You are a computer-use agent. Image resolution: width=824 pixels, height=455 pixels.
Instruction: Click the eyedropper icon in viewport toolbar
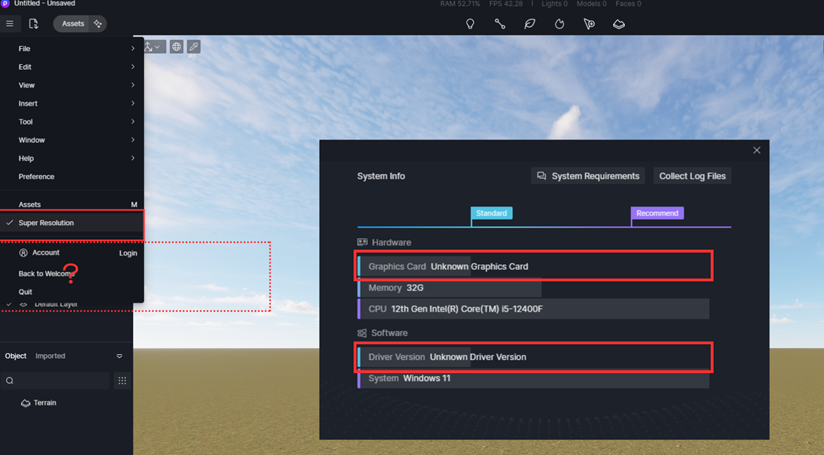[x=194, y=47]
